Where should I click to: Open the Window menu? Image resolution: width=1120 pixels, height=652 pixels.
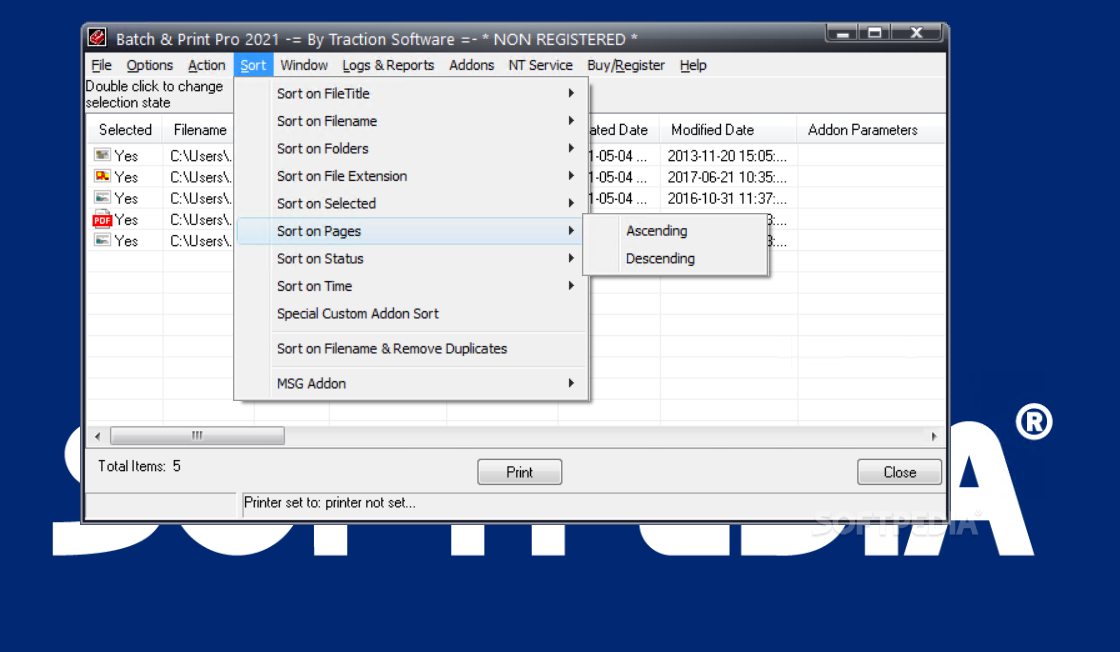point(304,65)
